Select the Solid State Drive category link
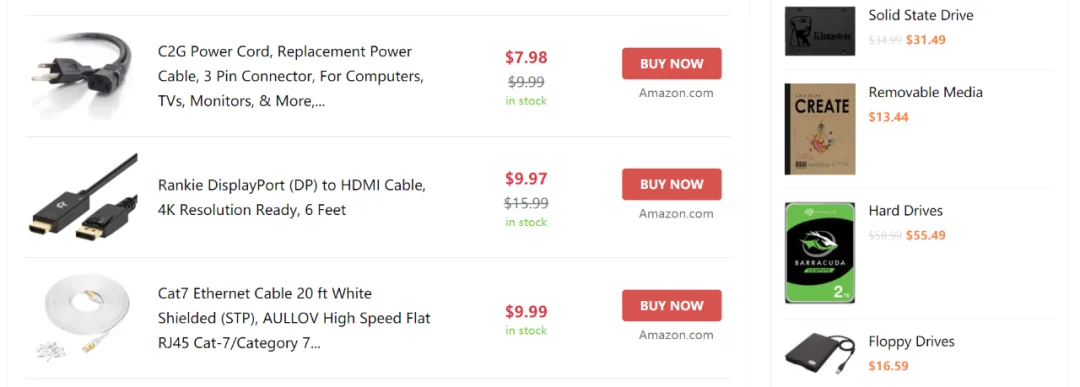 coord(921,15)
